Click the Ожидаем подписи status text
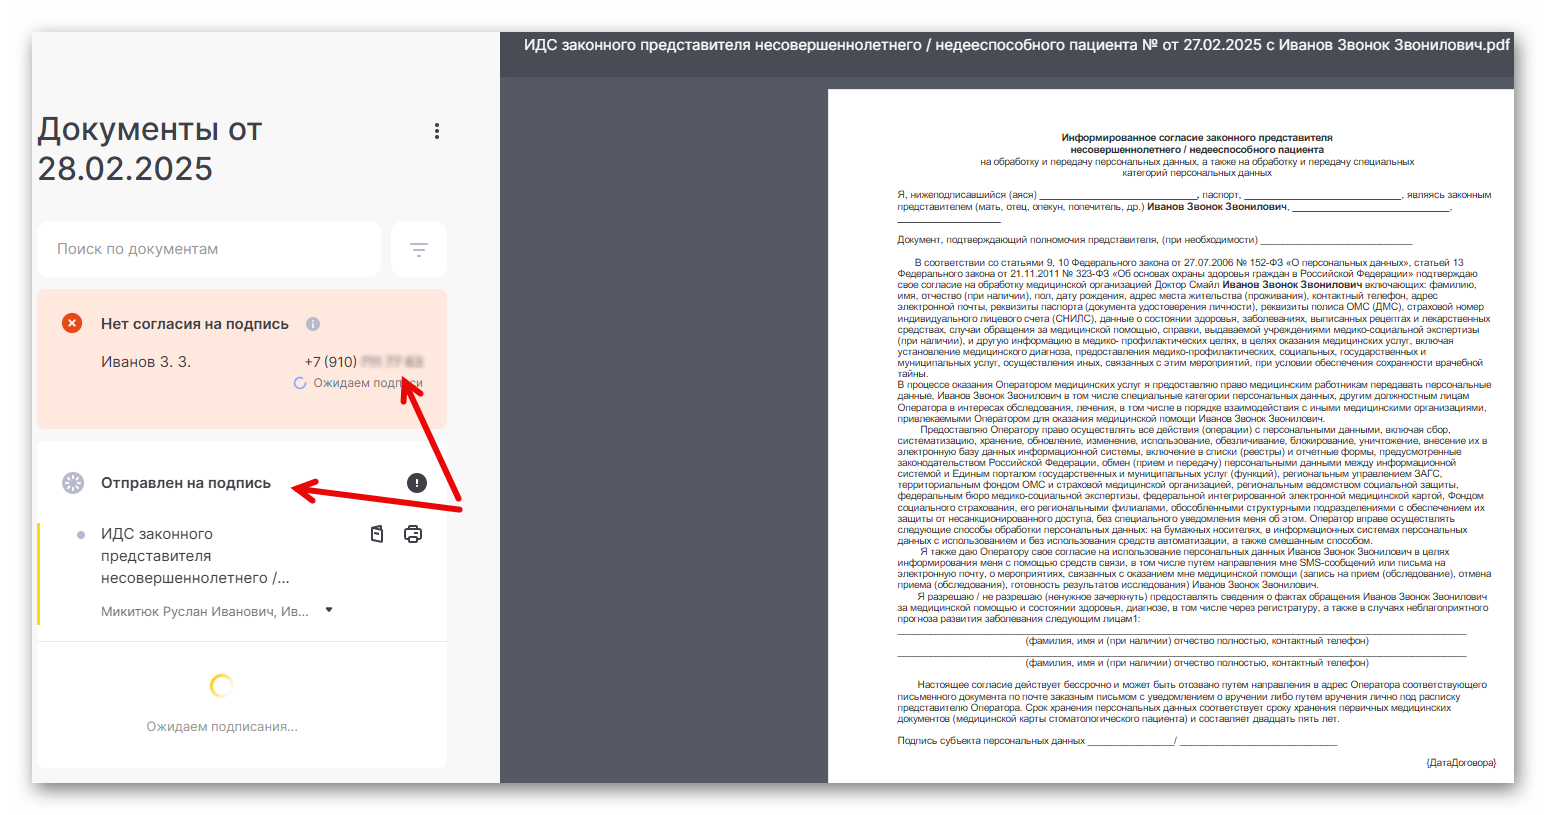The image size is (1546, 815). (368, 383)
